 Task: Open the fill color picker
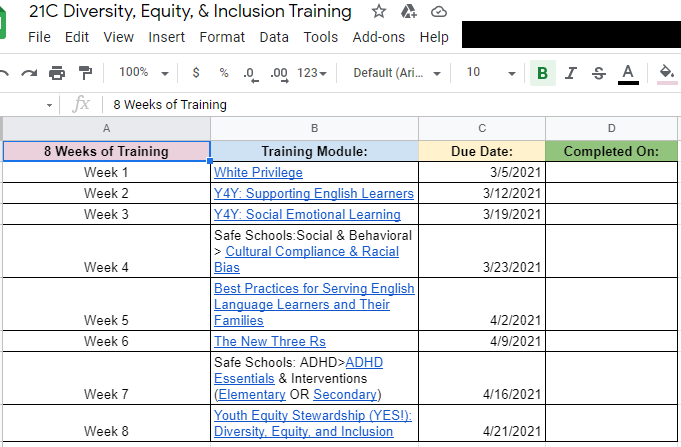click(666, 73)
